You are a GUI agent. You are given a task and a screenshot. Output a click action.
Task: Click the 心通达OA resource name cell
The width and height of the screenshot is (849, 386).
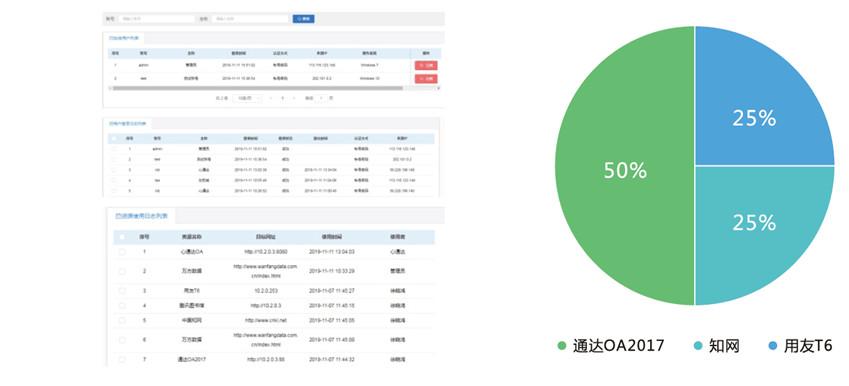click(192, 252)
